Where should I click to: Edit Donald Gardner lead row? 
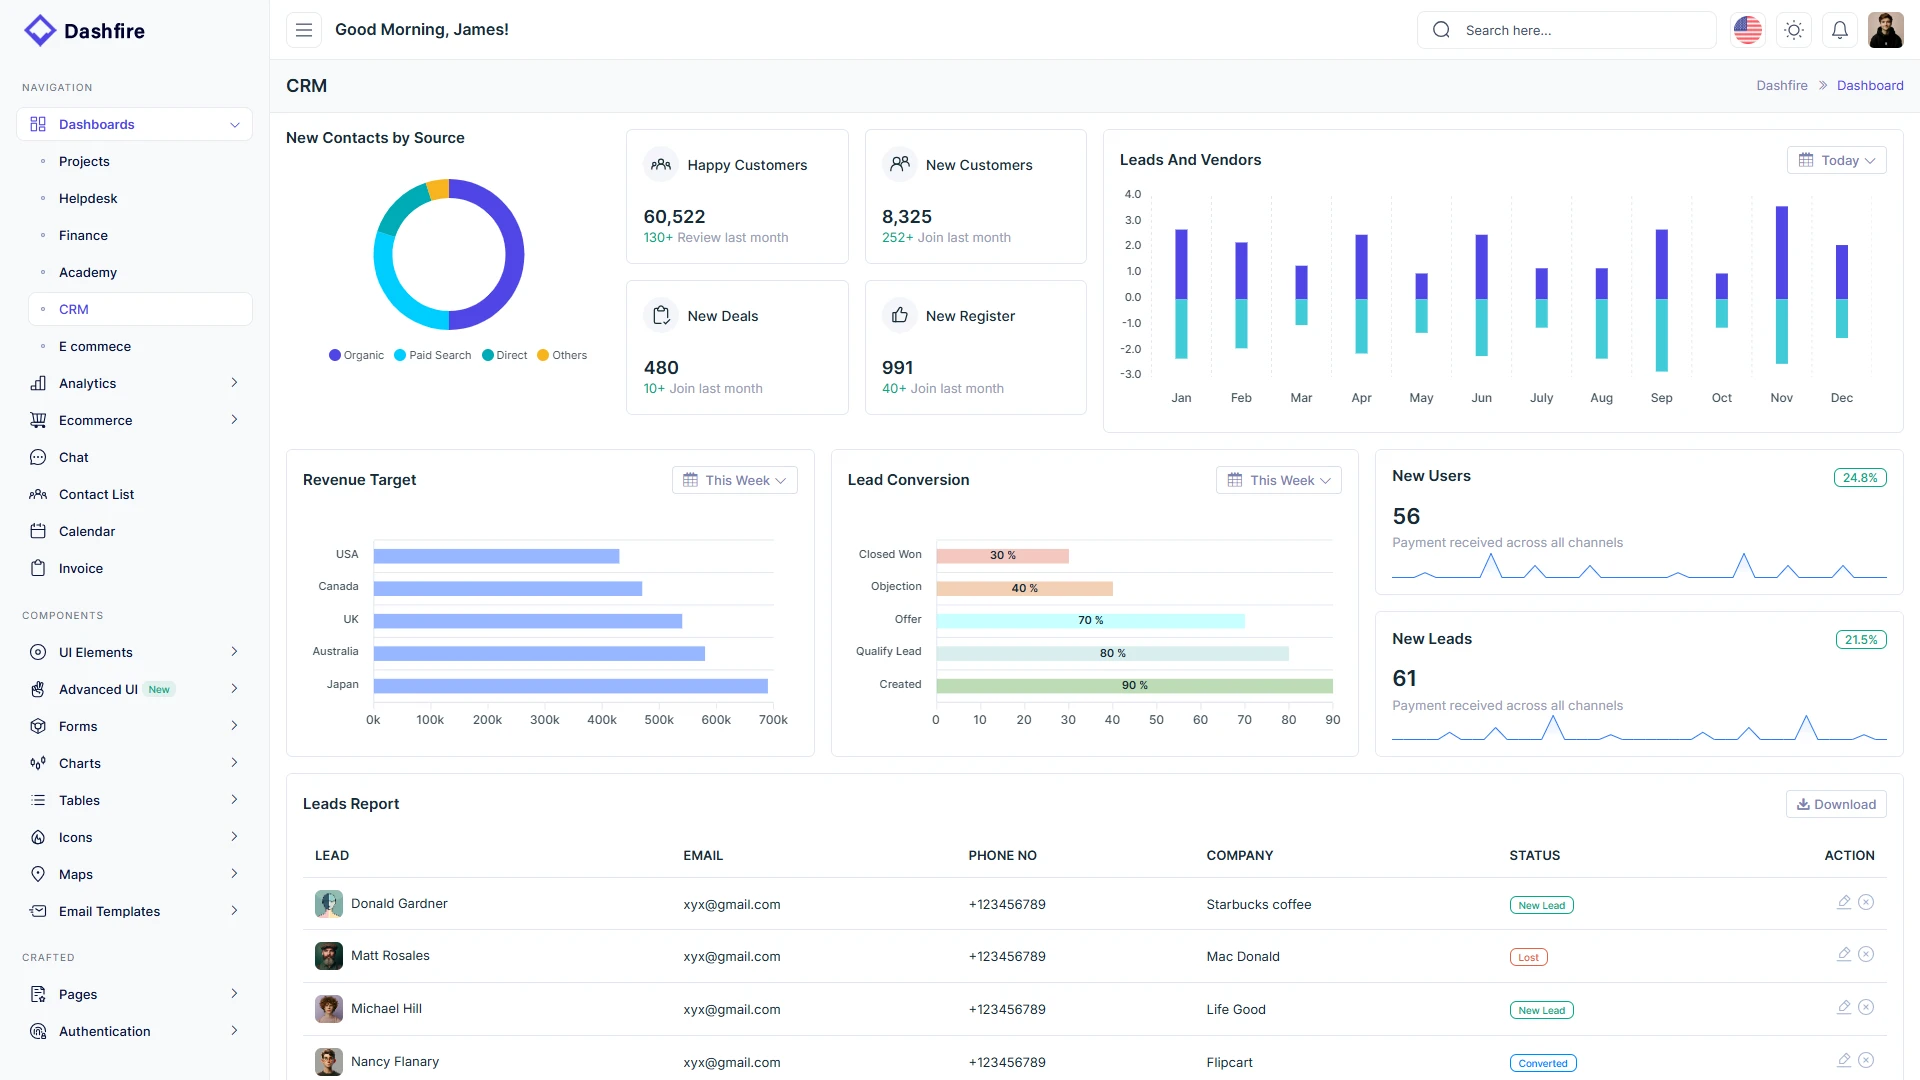pyautogui.click(x=1844, y=902)
